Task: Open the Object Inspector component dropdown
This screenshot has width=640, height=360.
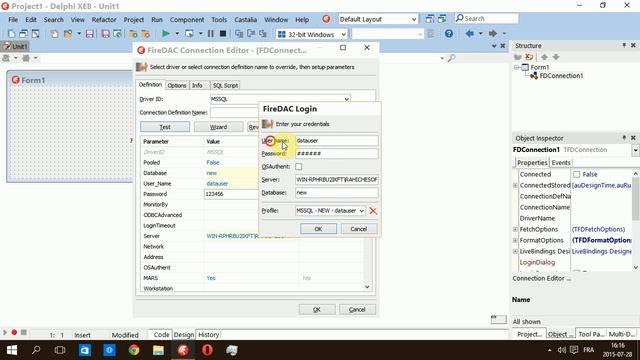Action: coord(636,150)
